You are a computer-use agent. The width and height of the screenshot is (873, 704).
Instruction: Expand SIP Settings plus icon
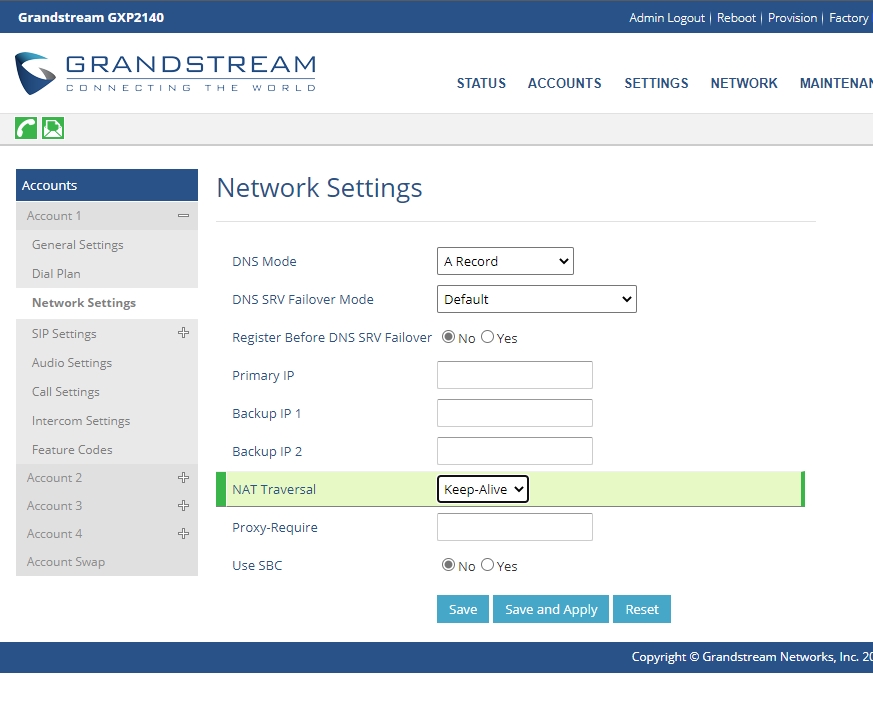pos(183,333)
